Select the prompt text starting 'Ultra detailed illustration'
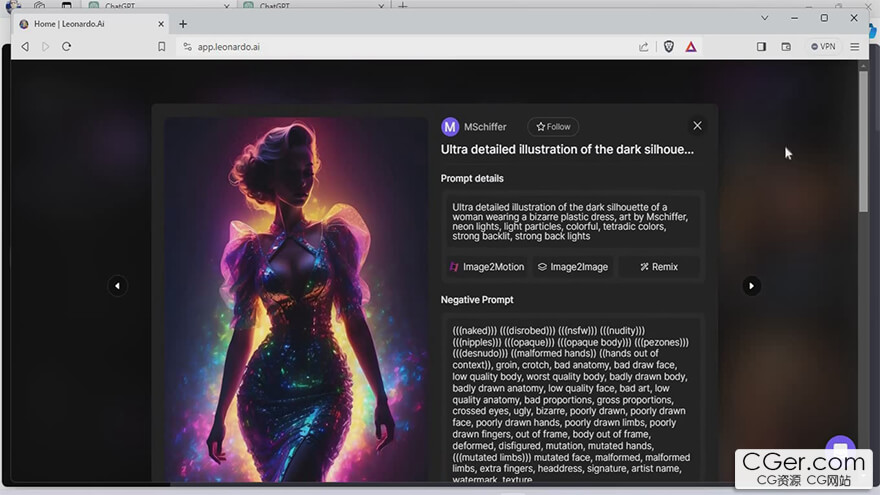Screen dimensions: 880x495 (570, 222)
